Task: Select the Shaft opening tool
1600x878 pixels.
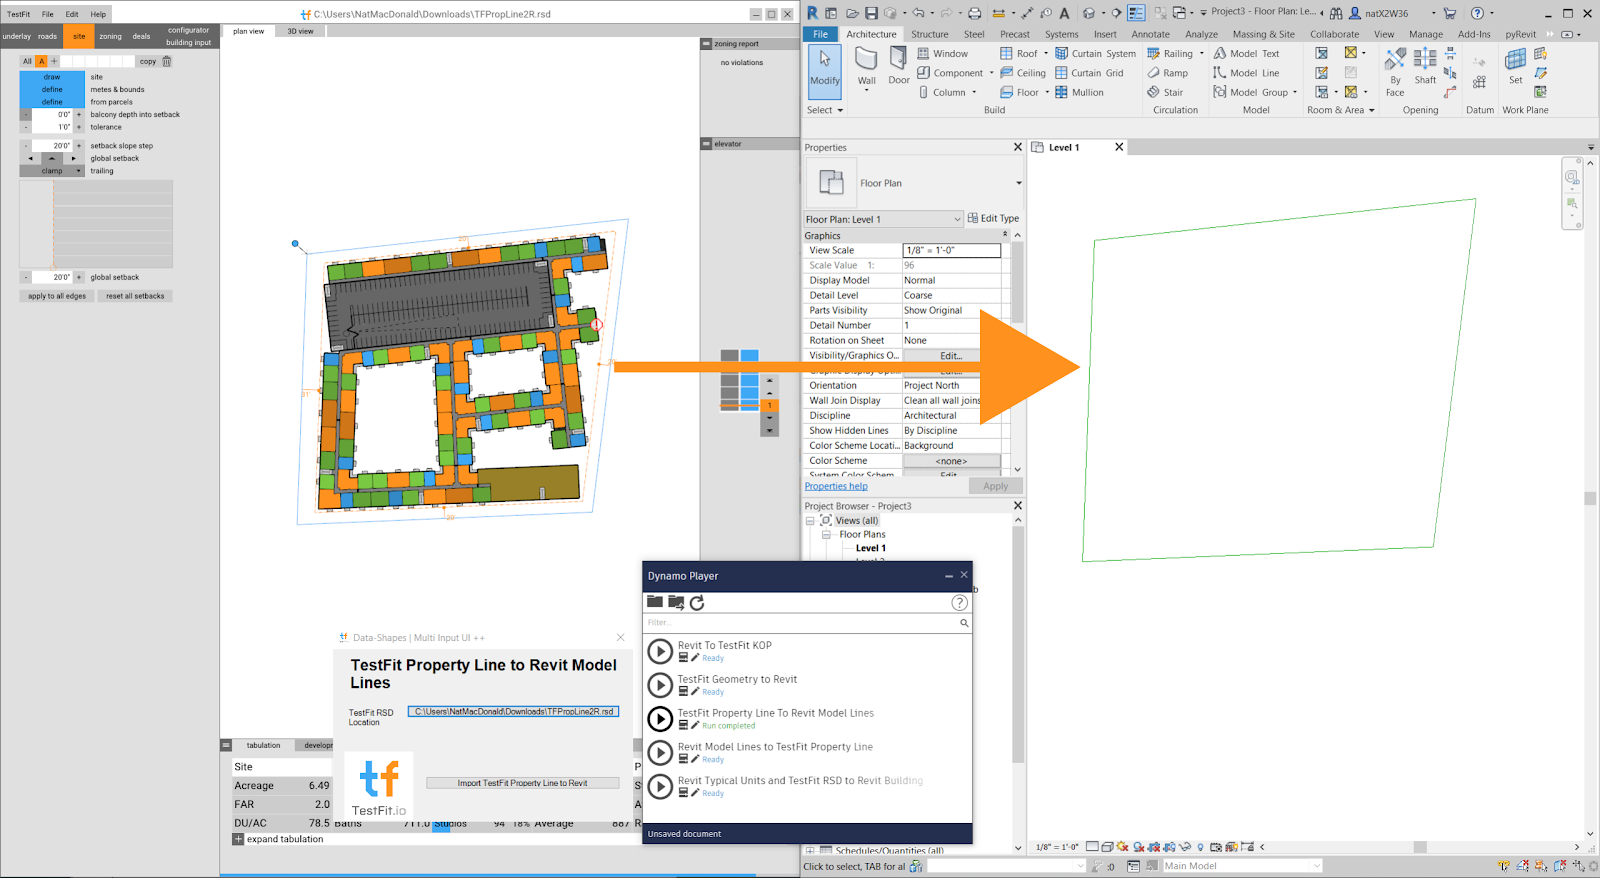Action: pyautogui.click(x=1425, y=66)
